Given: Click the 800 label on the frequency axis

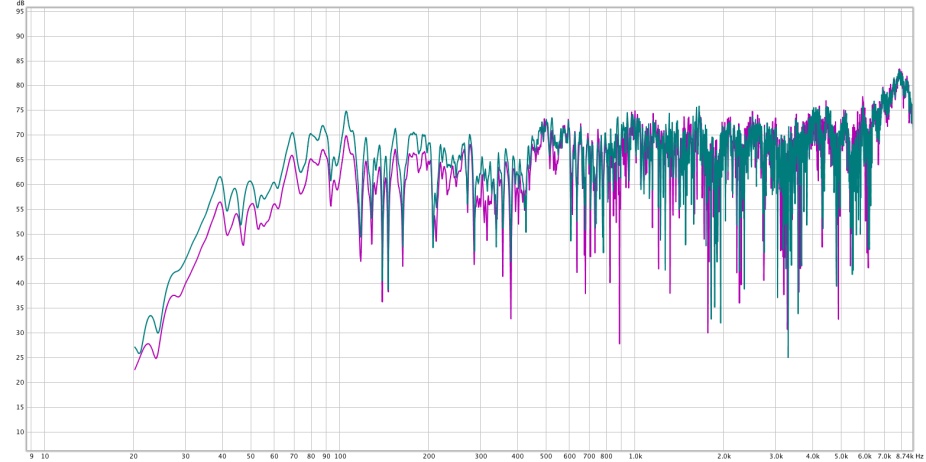Looking at the screenshot, I should (607, 456).
